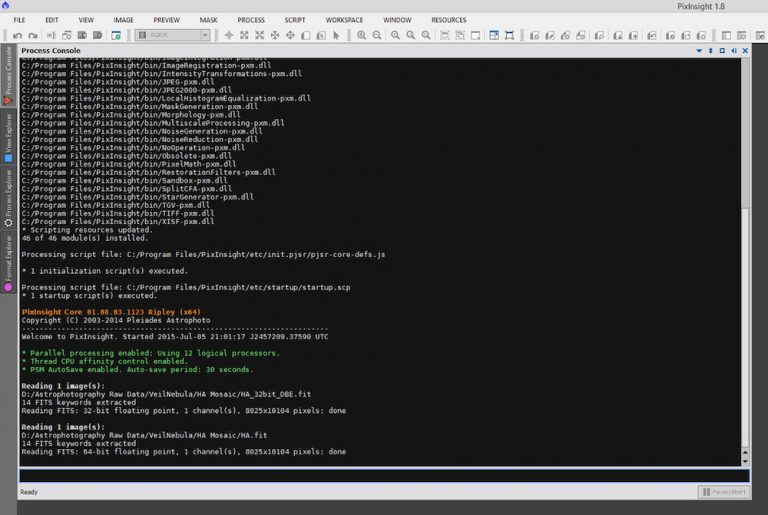Click the Redo arrow in the toolbar
Viewport: 768px width, 515px height.
[x=33, y=35]
